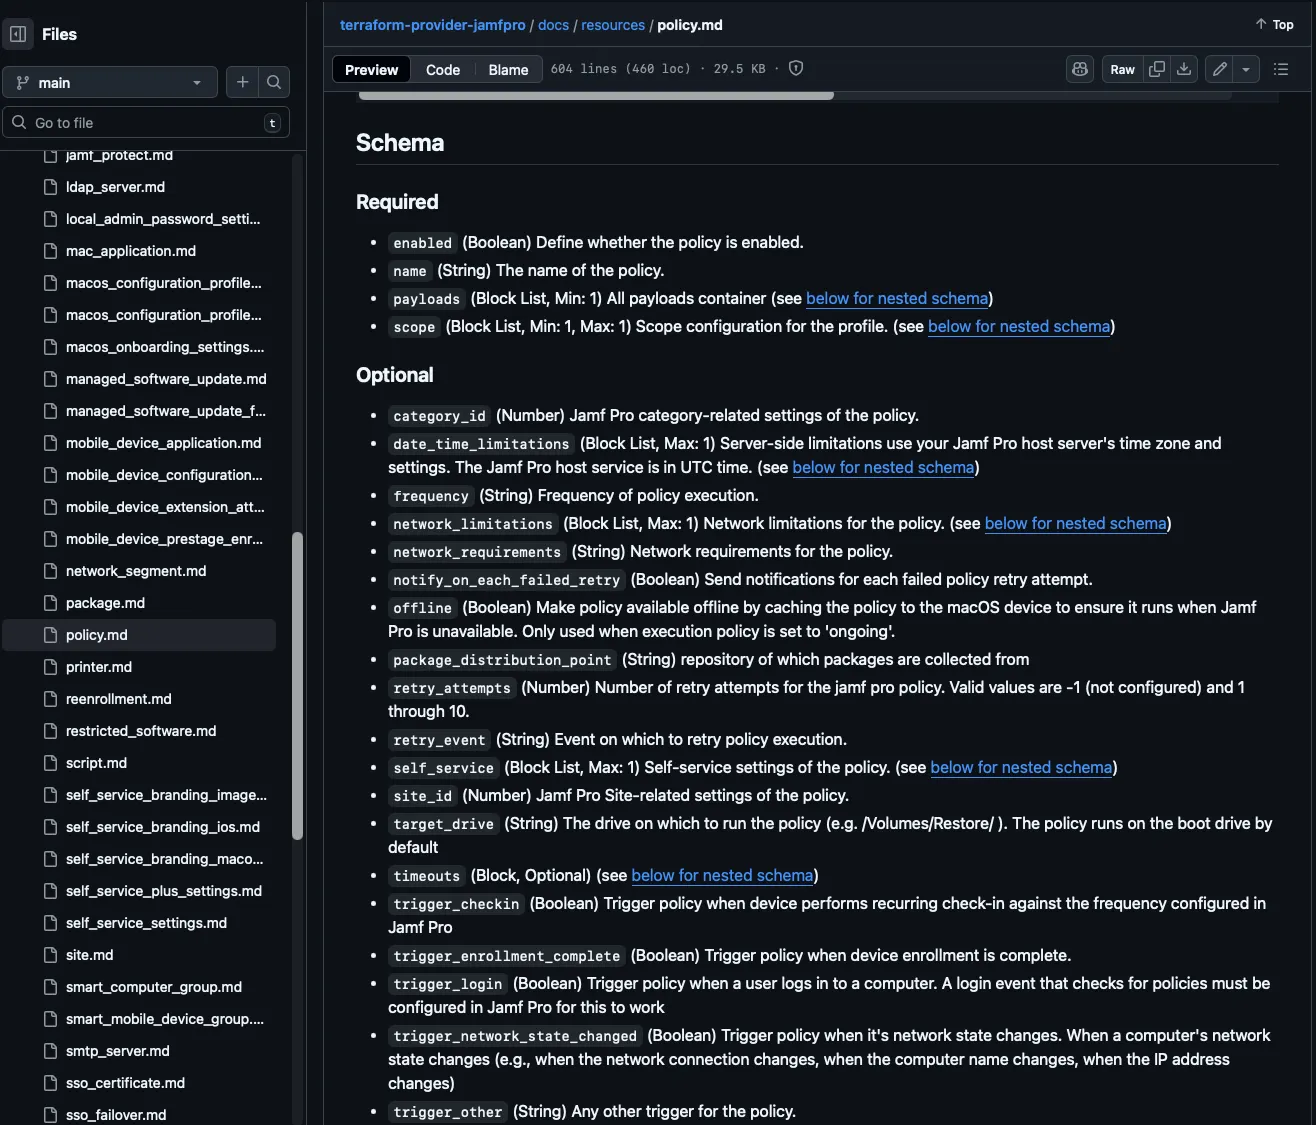Open the file search magnifier icon
The image size is (1316, 1125).
[274, 82]
